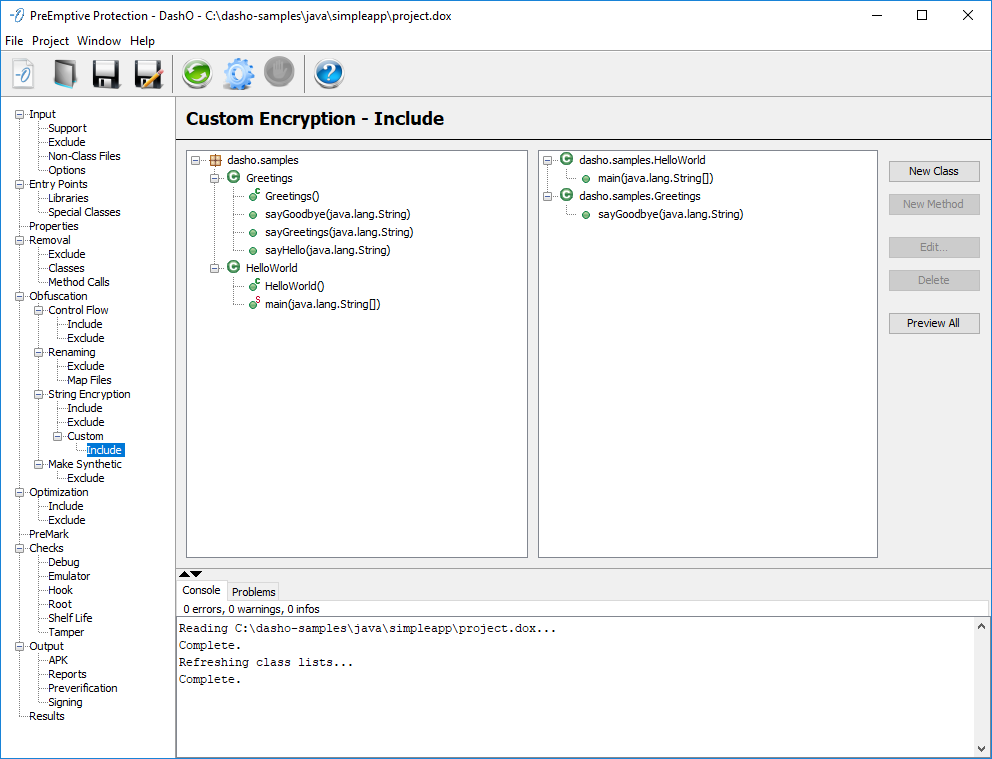
Task: Click the console scrollbar down arrow
Action: (x=981, y=748)
